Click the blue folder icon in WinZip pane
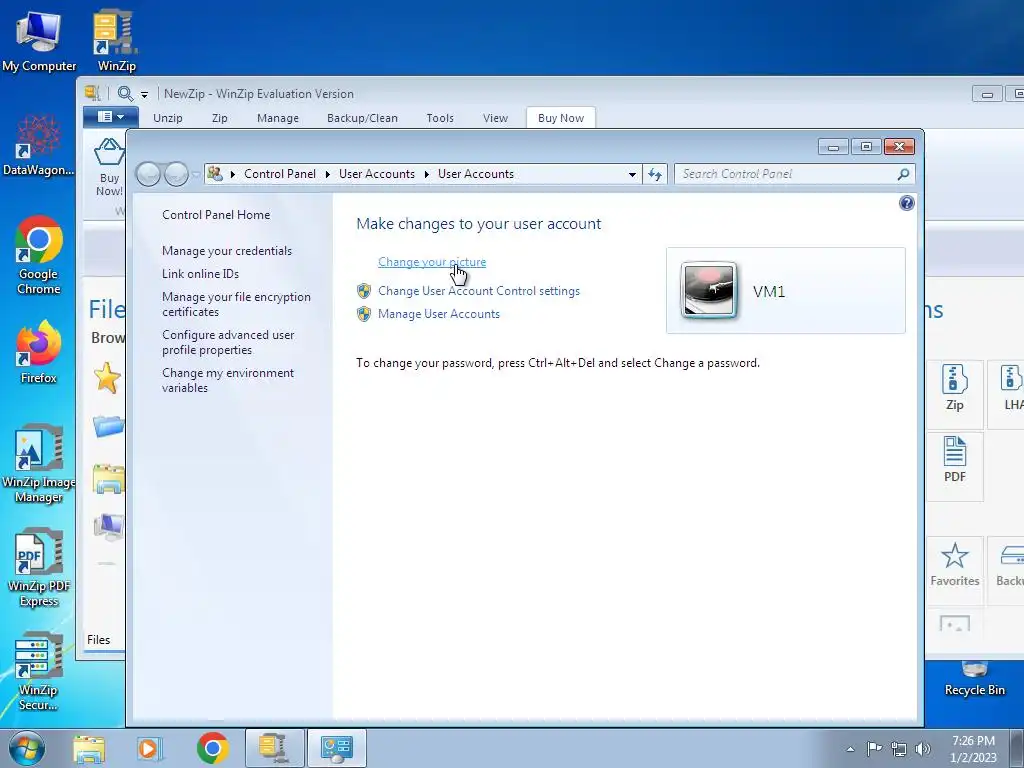This screenshot has width=1024, height=768. [x=108, y=426]
